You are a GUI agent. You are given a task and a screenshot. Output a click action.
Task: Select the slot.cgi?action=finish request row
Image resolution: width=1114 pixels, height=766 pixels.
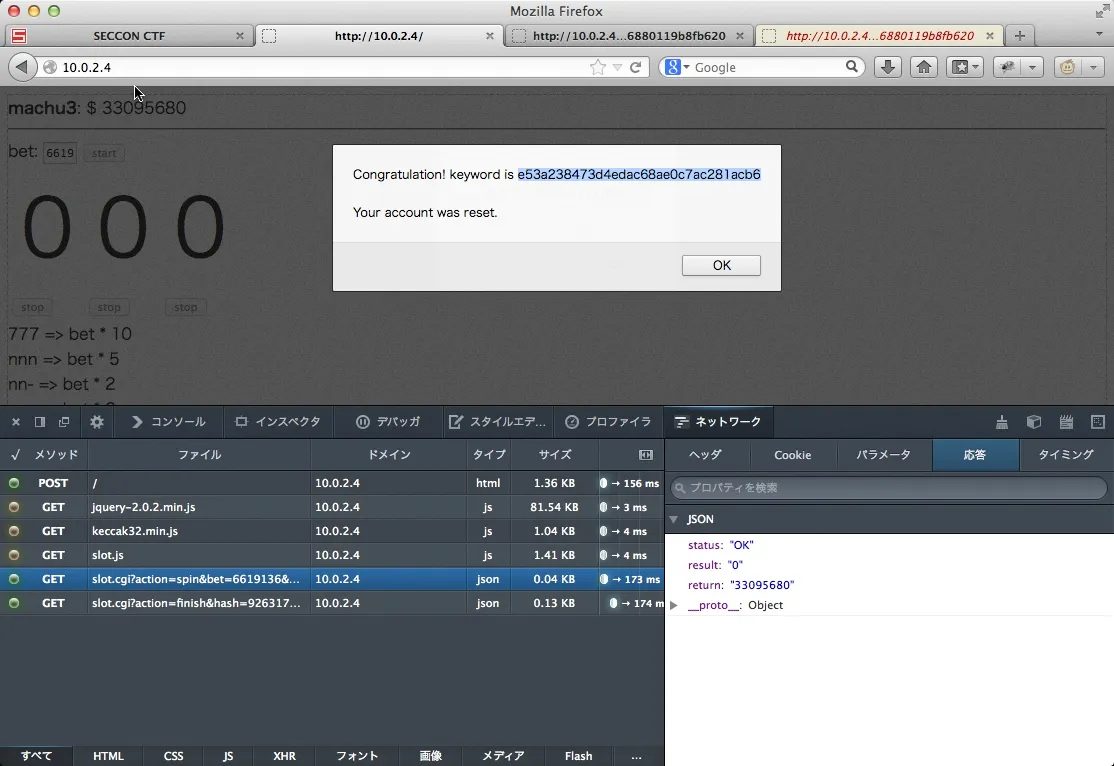point(196,603)
